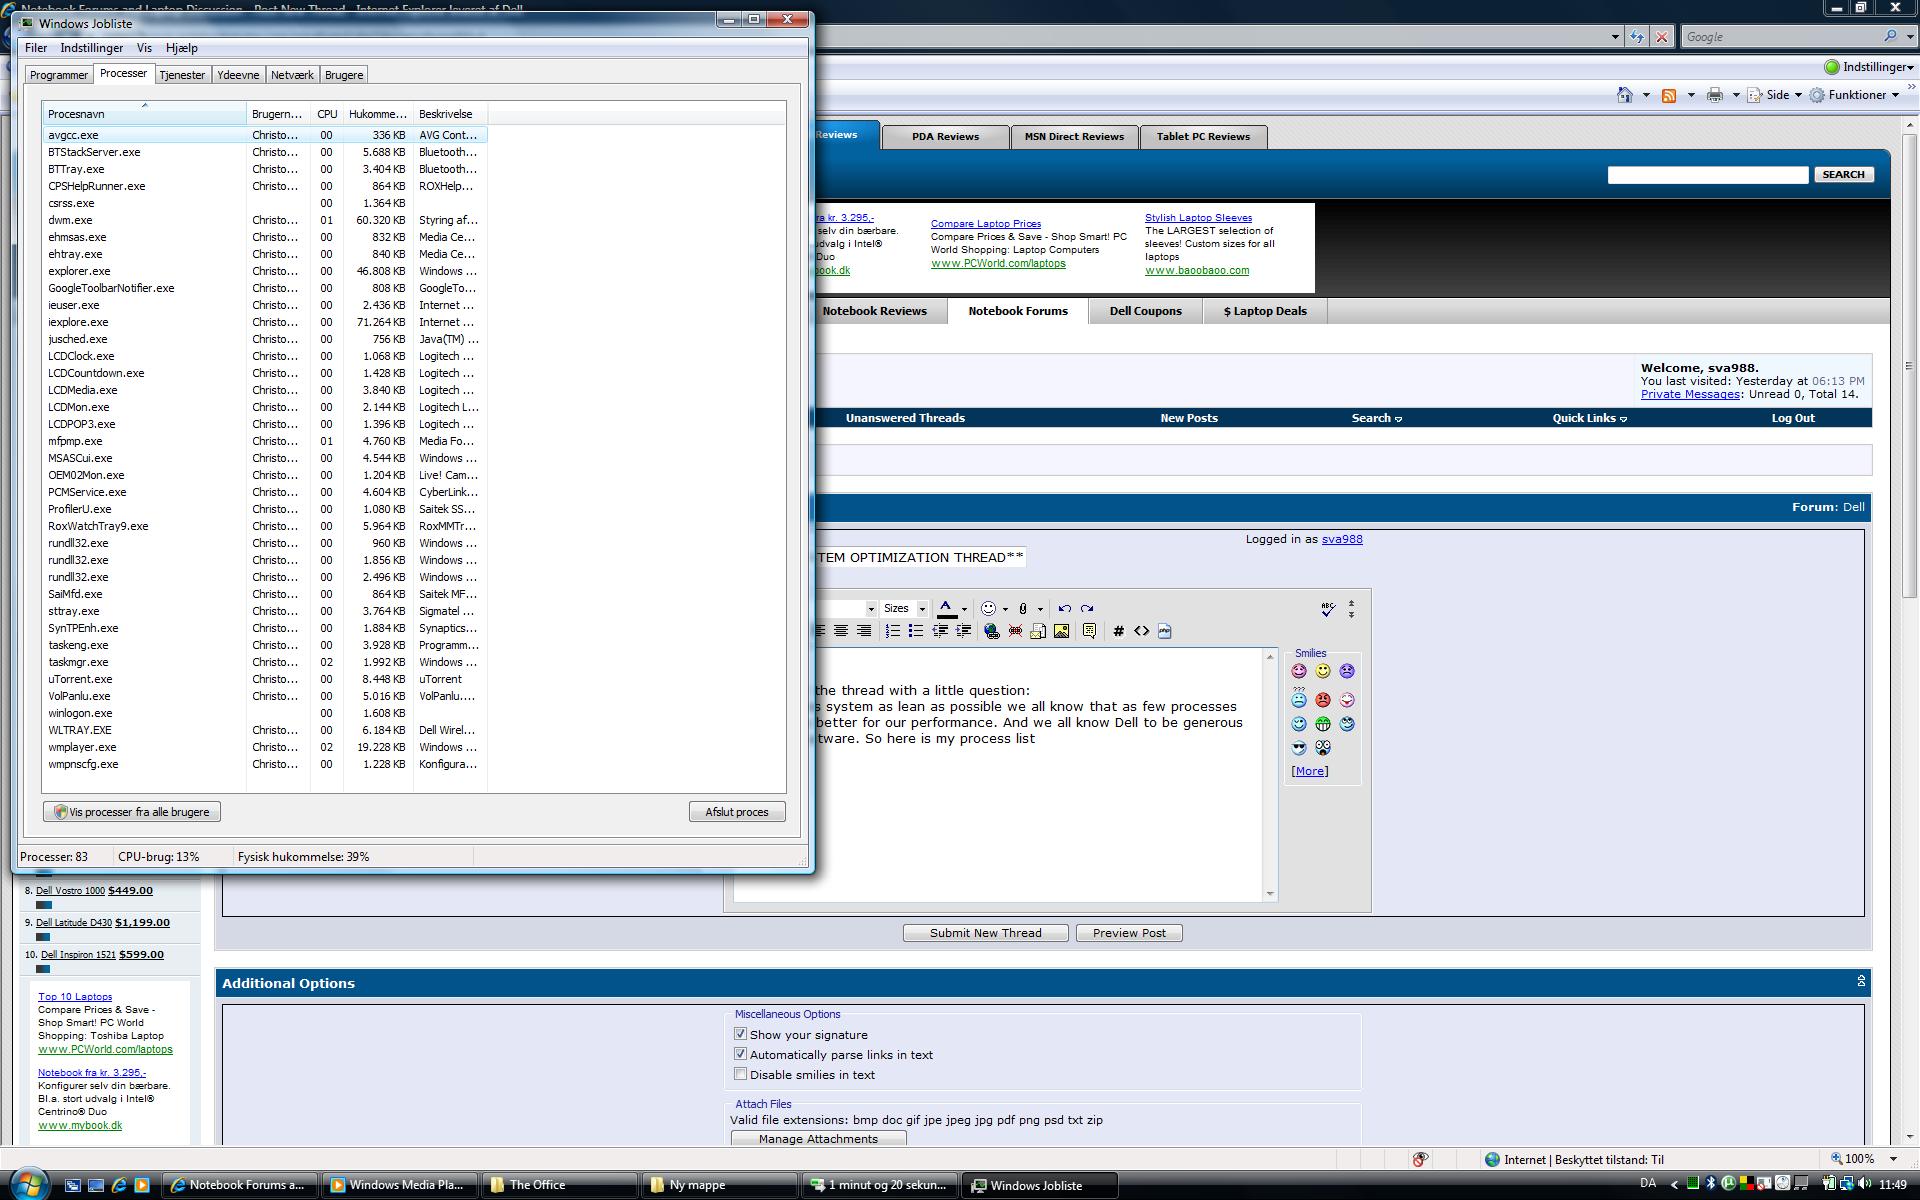
Task: Click the align right icon in the editor
Action: pyautogui.click(x=864, y=631)
